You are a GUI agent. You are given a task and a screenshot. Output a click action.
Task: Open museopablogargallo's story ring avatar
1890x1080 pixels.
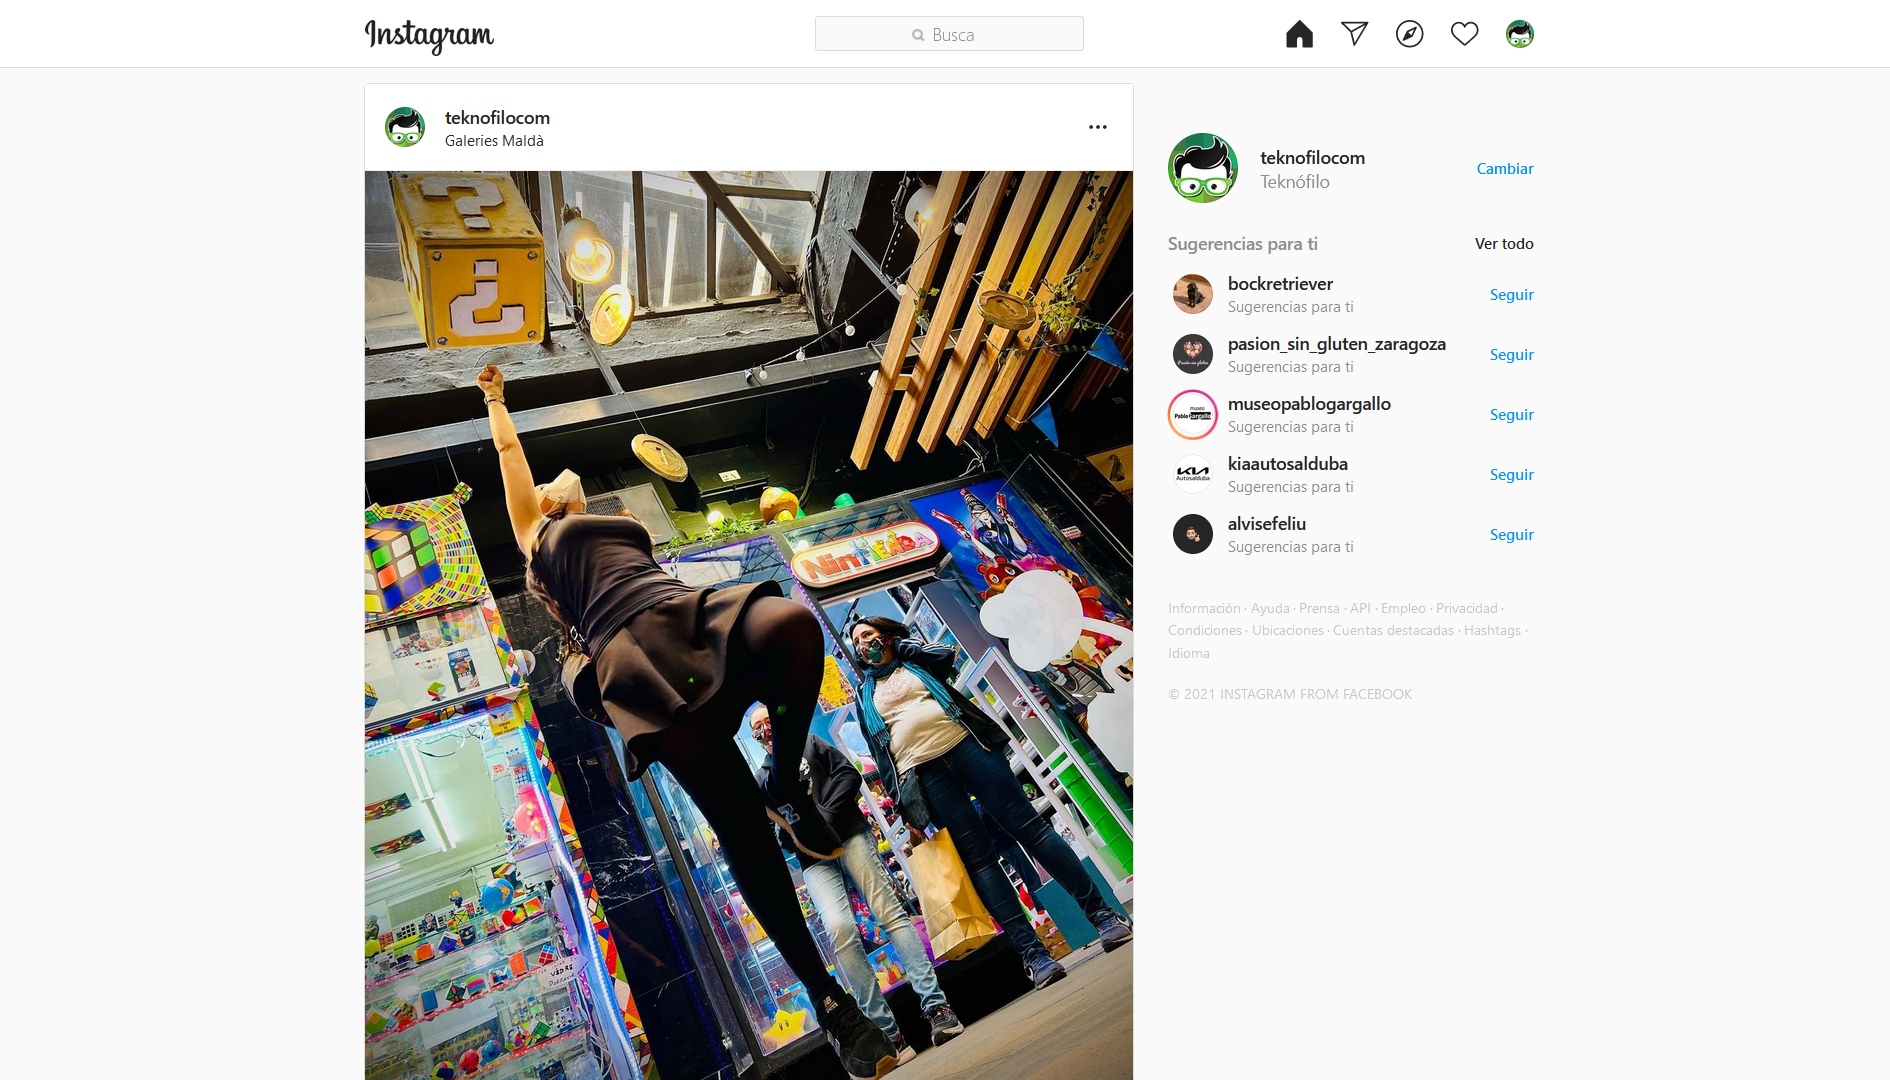click(1193, 414)
